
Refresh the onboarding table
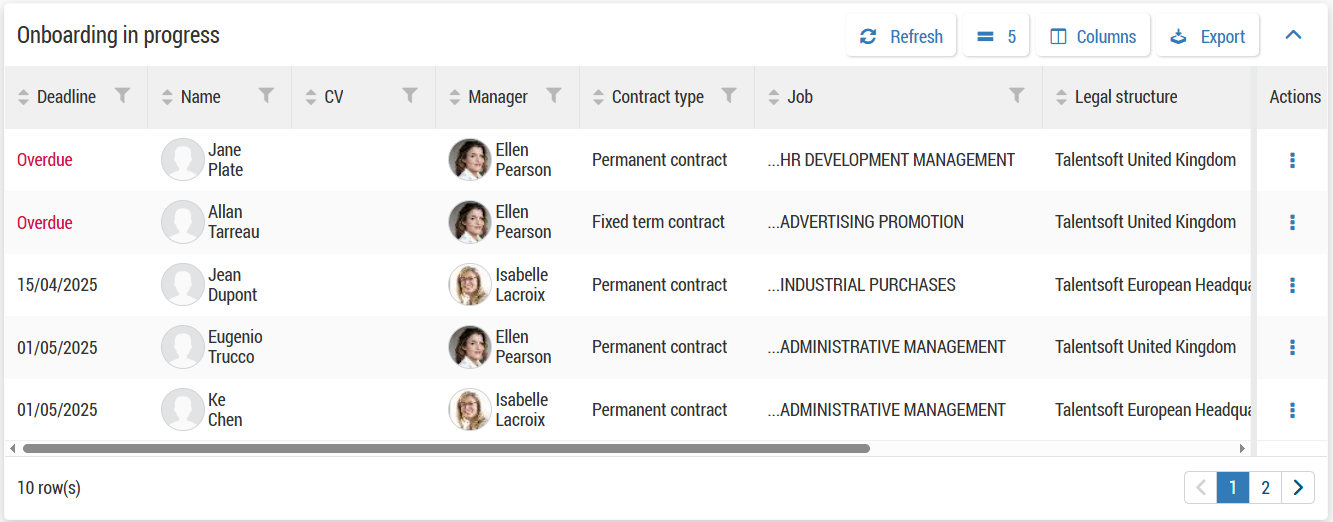[x=901, y=36]
